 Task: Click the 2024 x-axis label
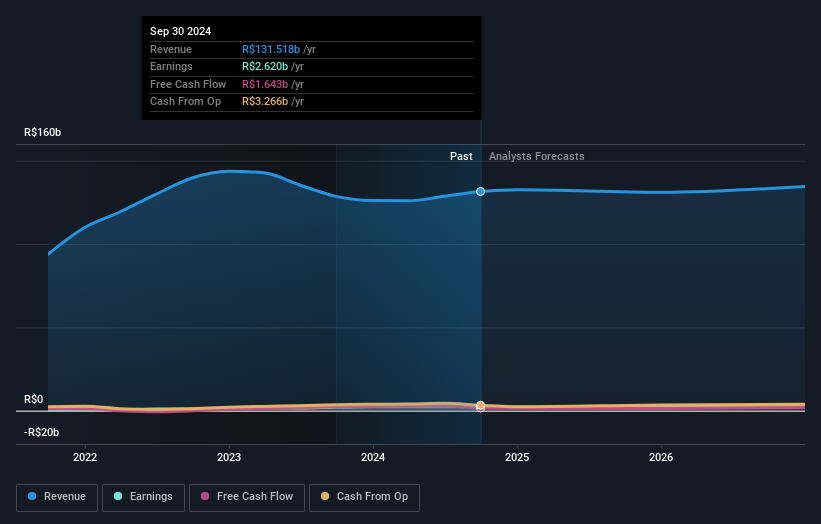click(x=373, y=457)
